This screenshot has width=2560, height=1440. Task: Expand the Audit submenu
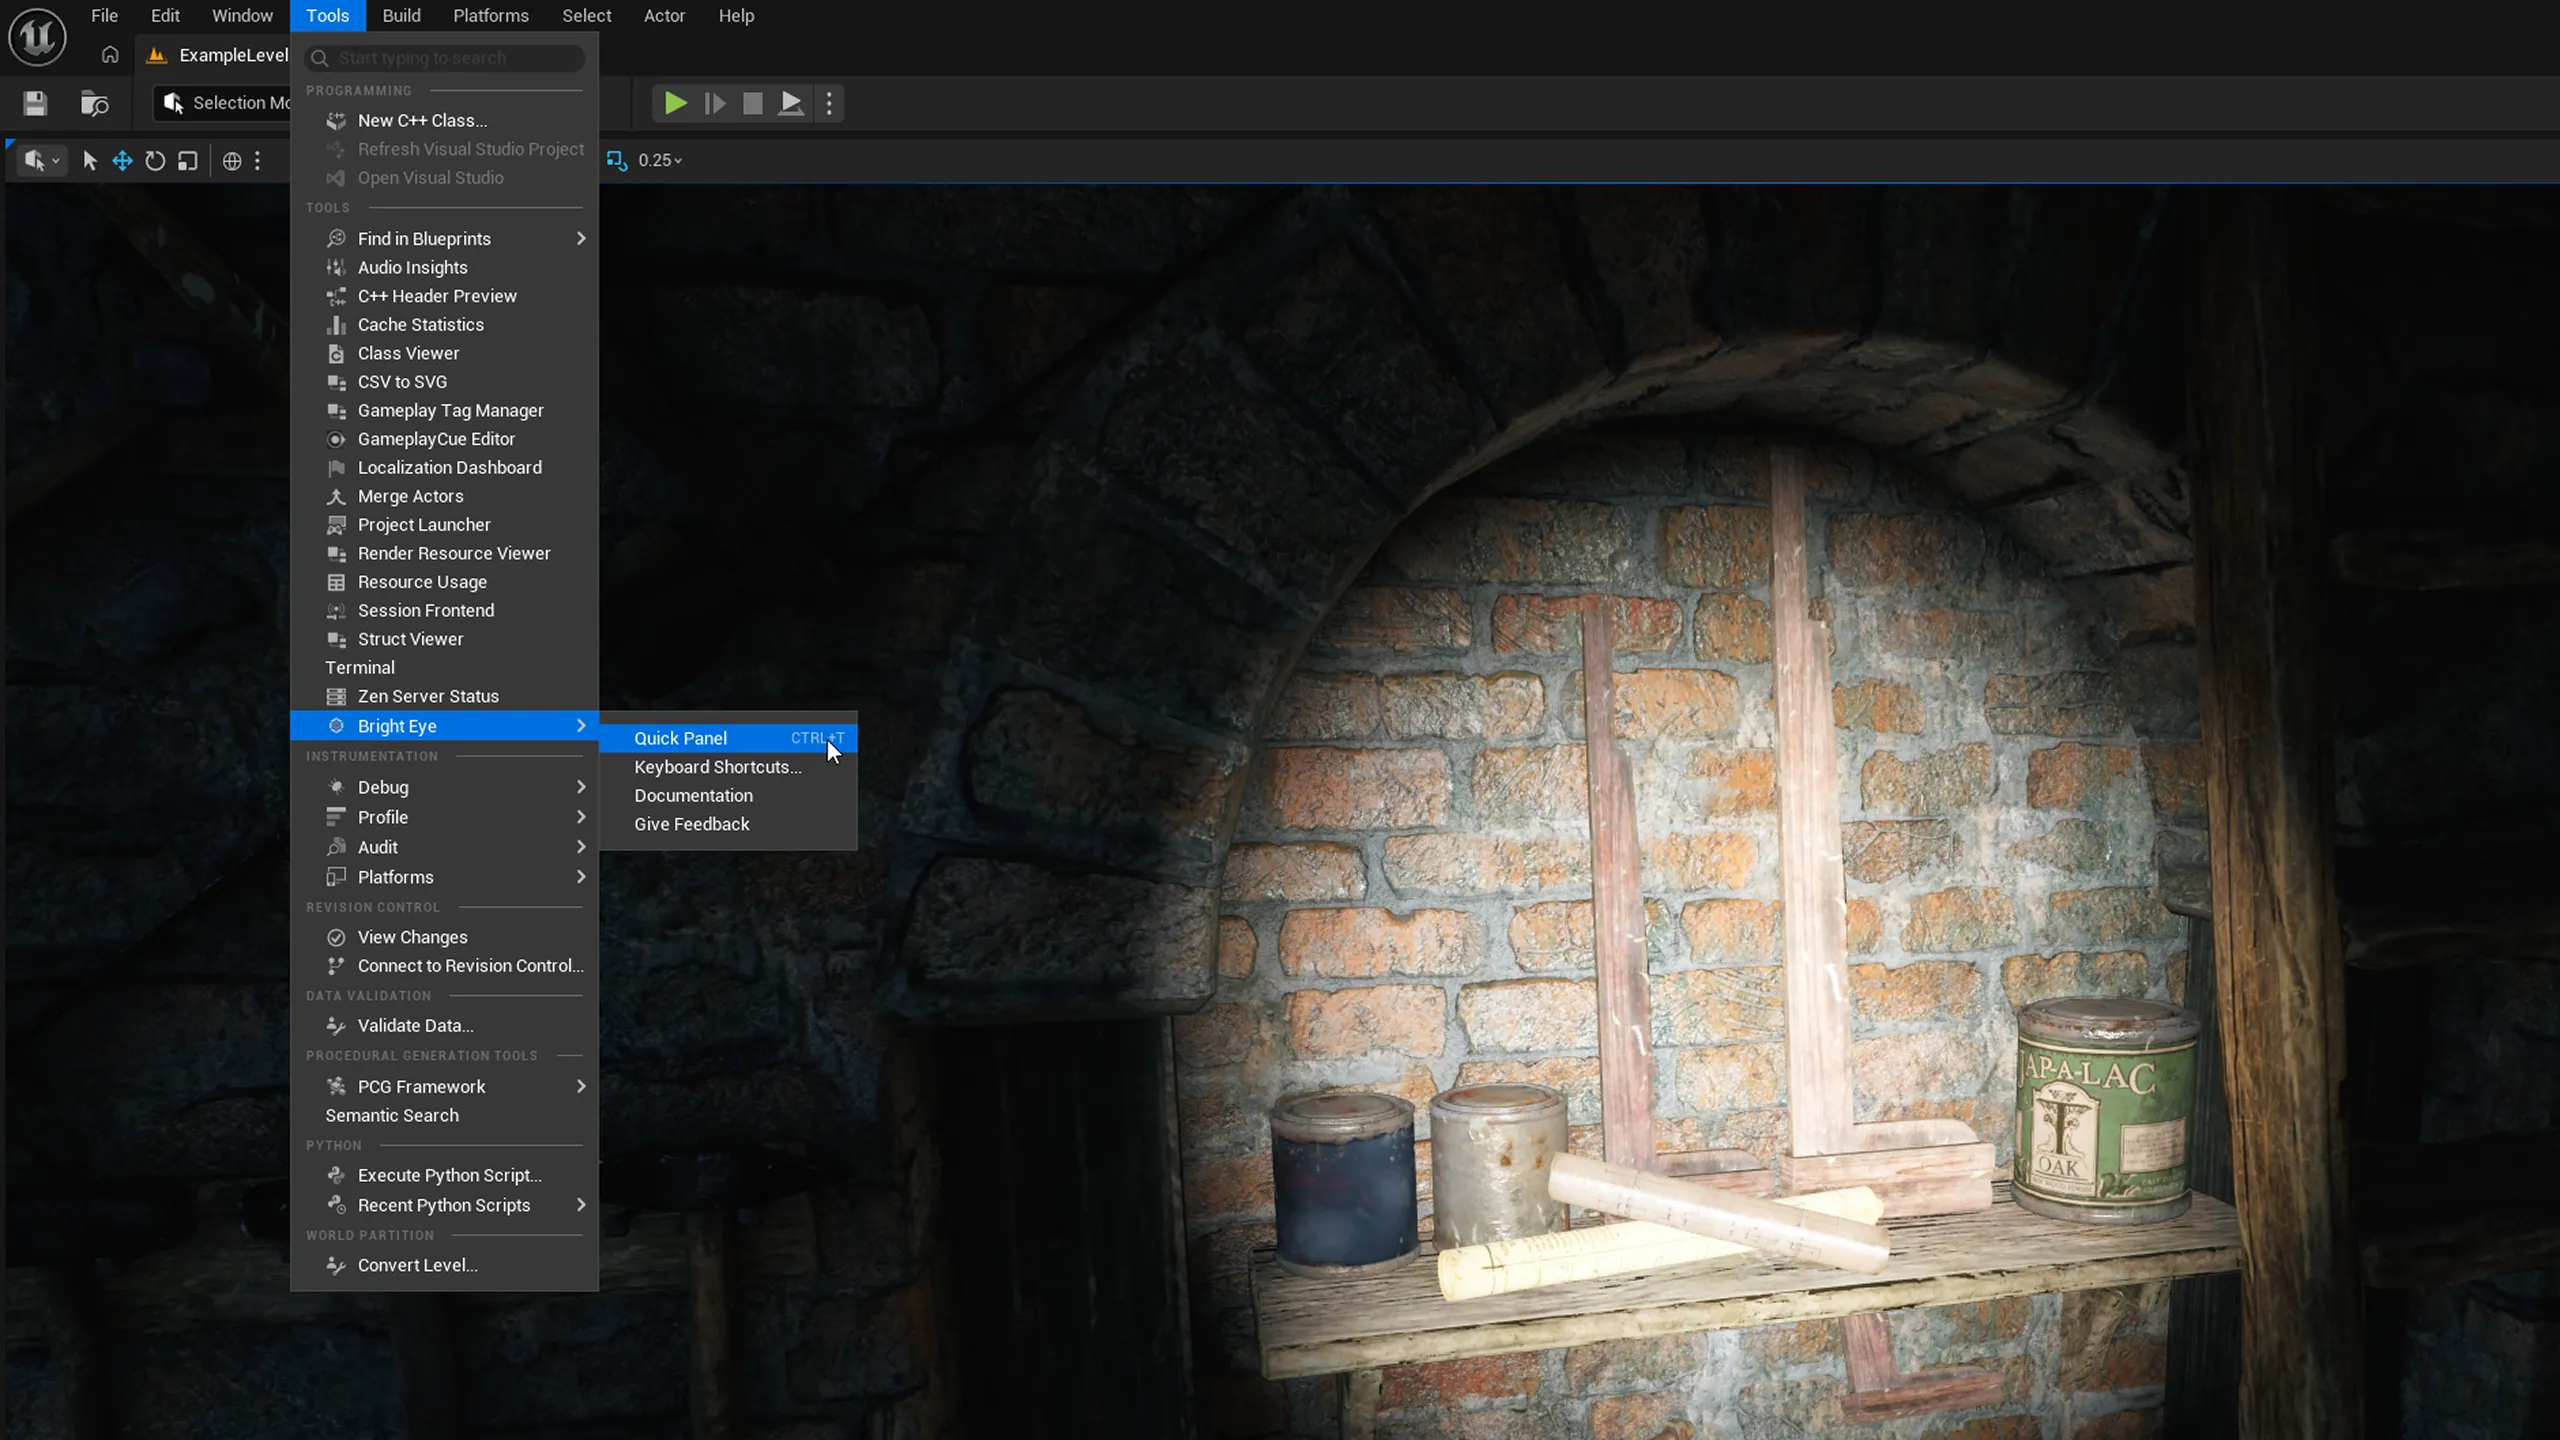coord(445,847)
